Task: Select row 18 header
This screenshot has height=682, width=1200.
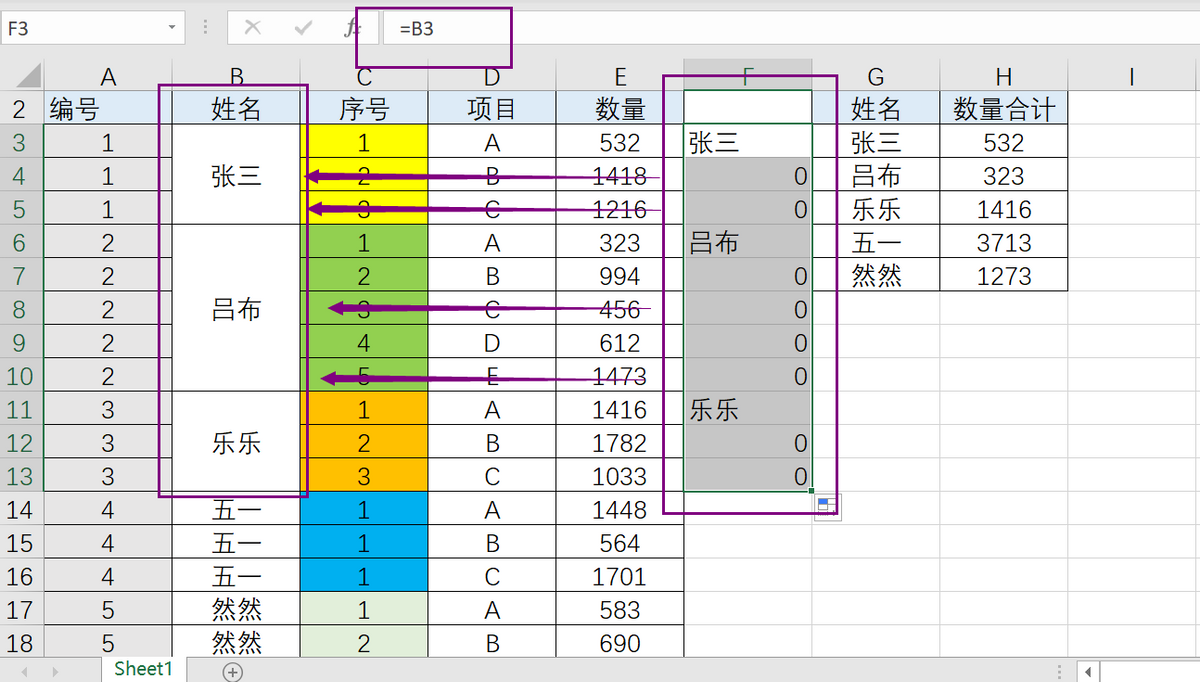Action: point(22,643)
